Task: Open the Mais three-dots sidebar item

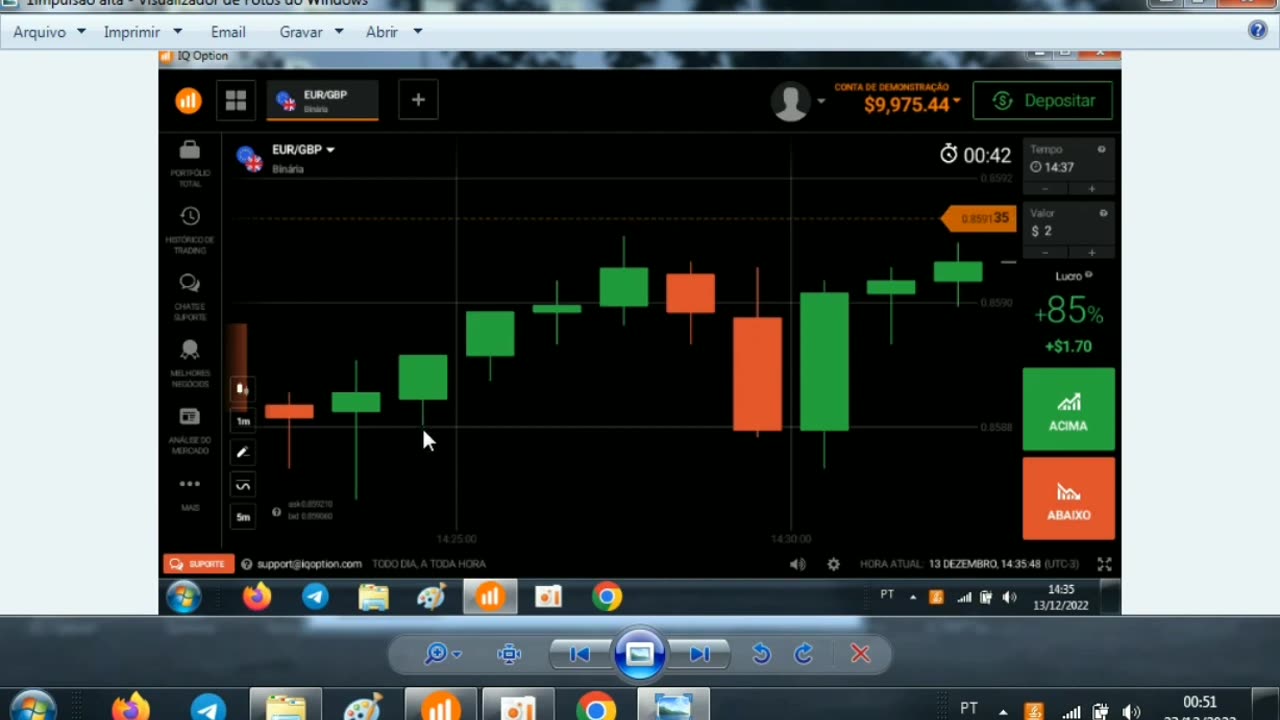Action: (190, 492)
